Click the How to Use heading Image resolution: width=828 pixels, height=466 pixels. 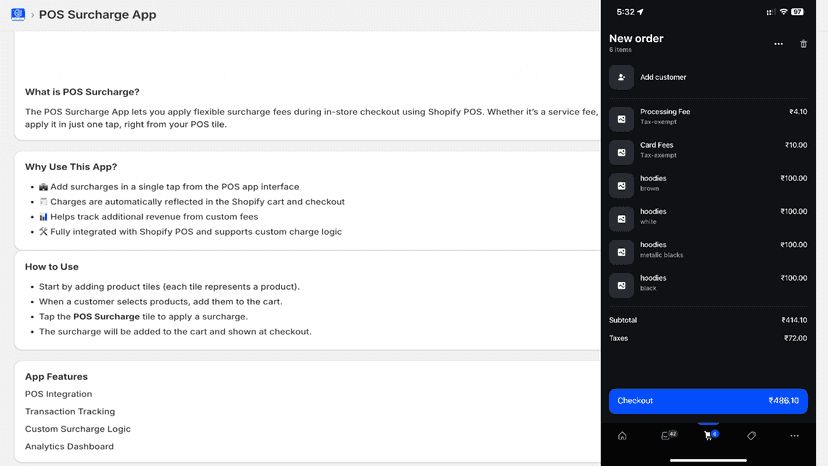click(52, 267)
